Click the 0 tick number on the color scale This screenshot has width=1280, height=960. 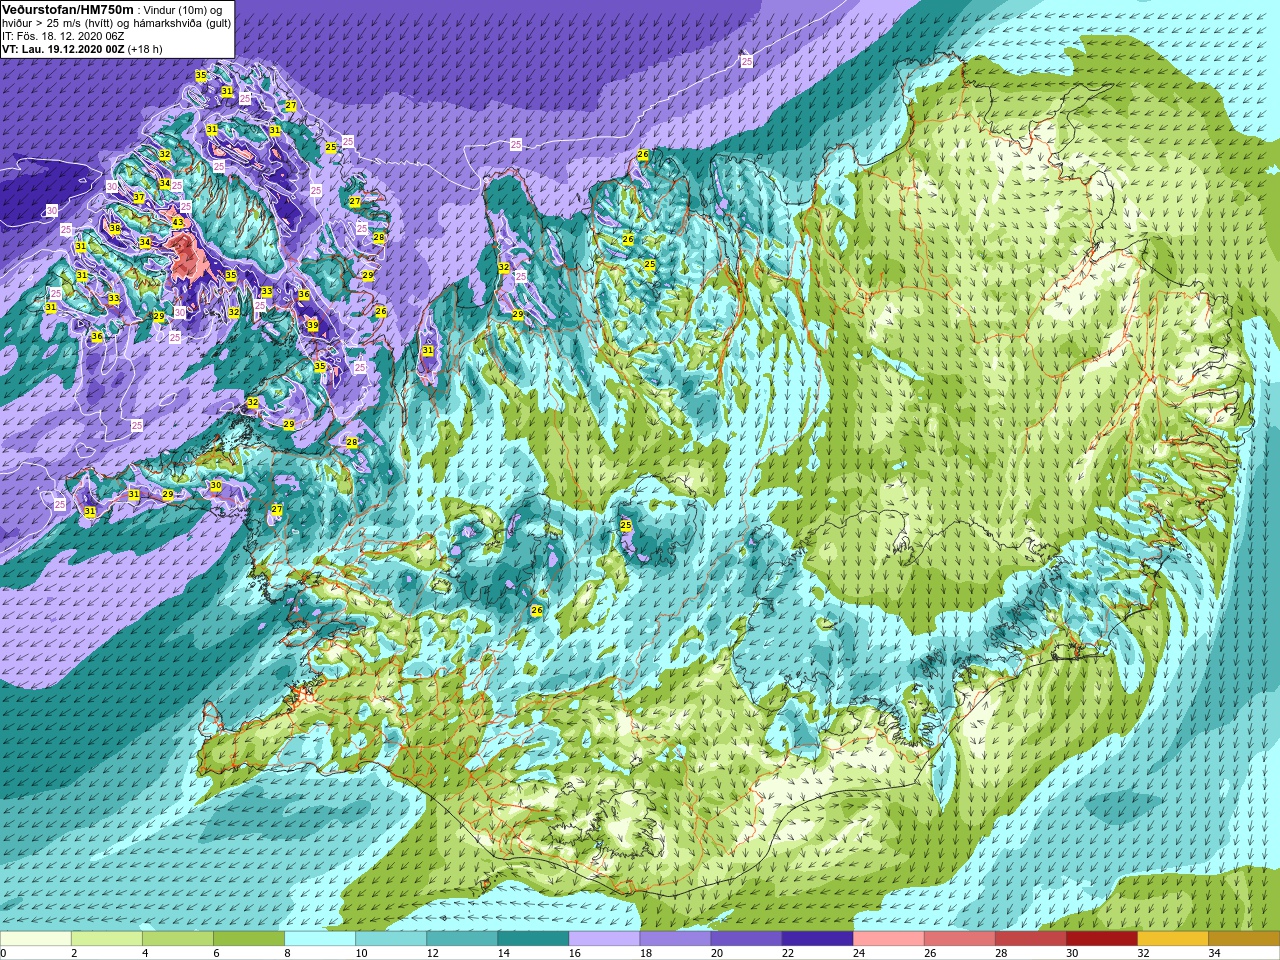click(4, 953)
